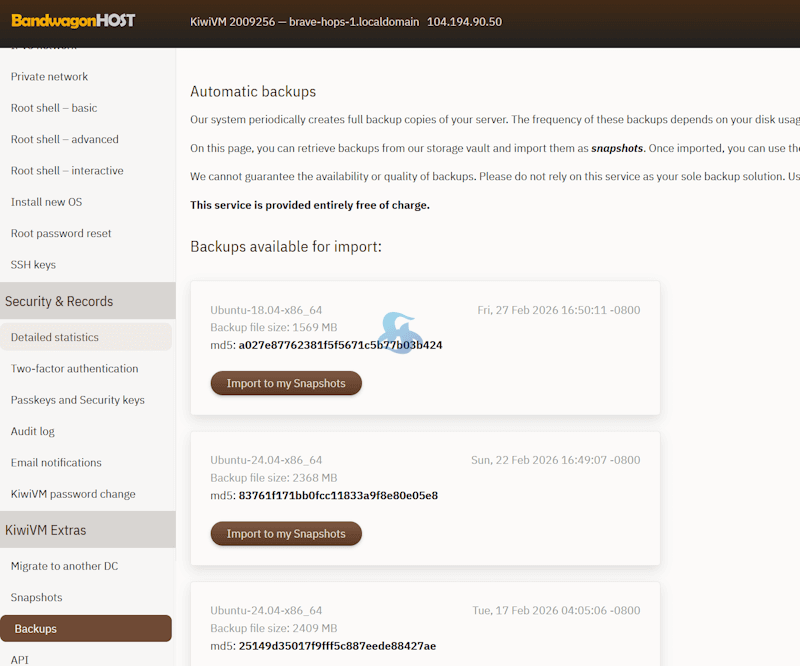The height and width of the screenshot is (666, 800).
Task: Open KiwiVM password change
Action: point(73,494)
